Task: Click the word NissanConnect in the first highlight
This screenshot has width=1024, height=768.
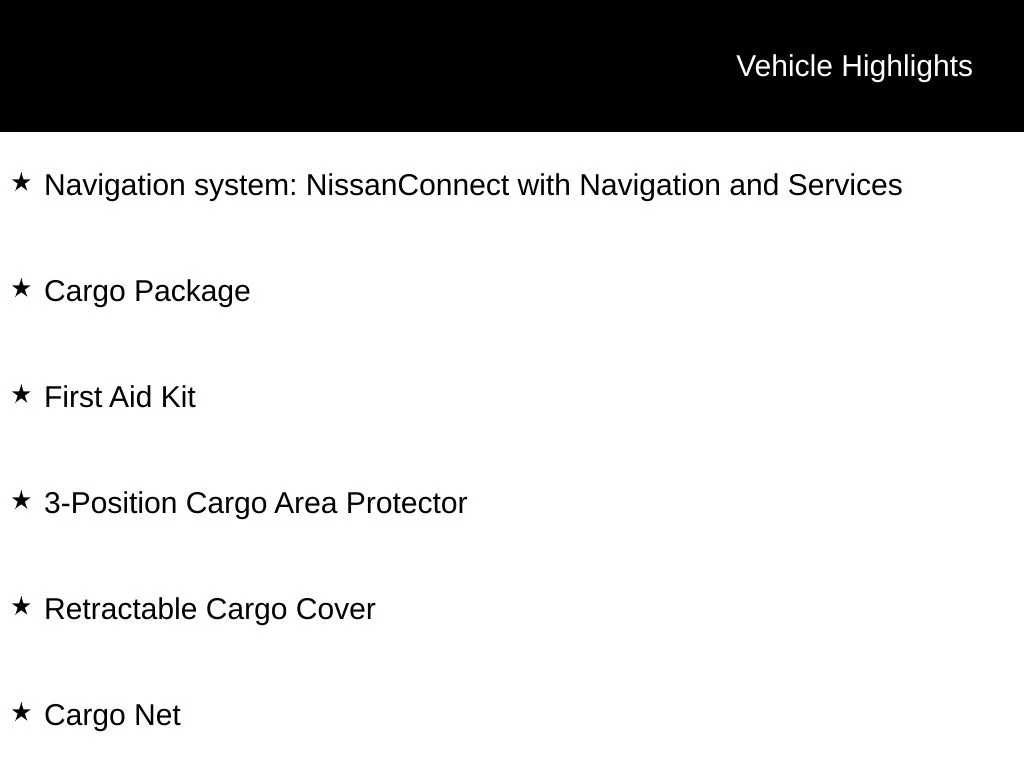Action: (408, 185)
